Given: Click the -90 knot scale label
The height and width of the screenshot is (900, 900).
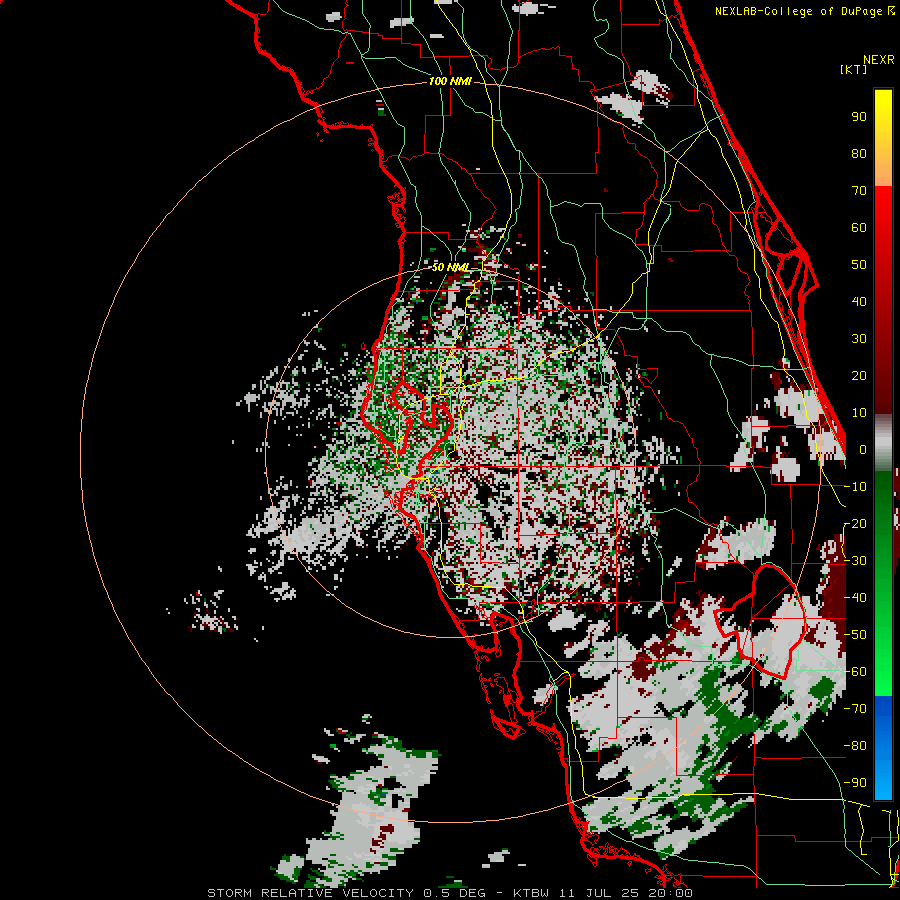Looking at the screenshot, I should pyautogui.click(x=855, y=783).
